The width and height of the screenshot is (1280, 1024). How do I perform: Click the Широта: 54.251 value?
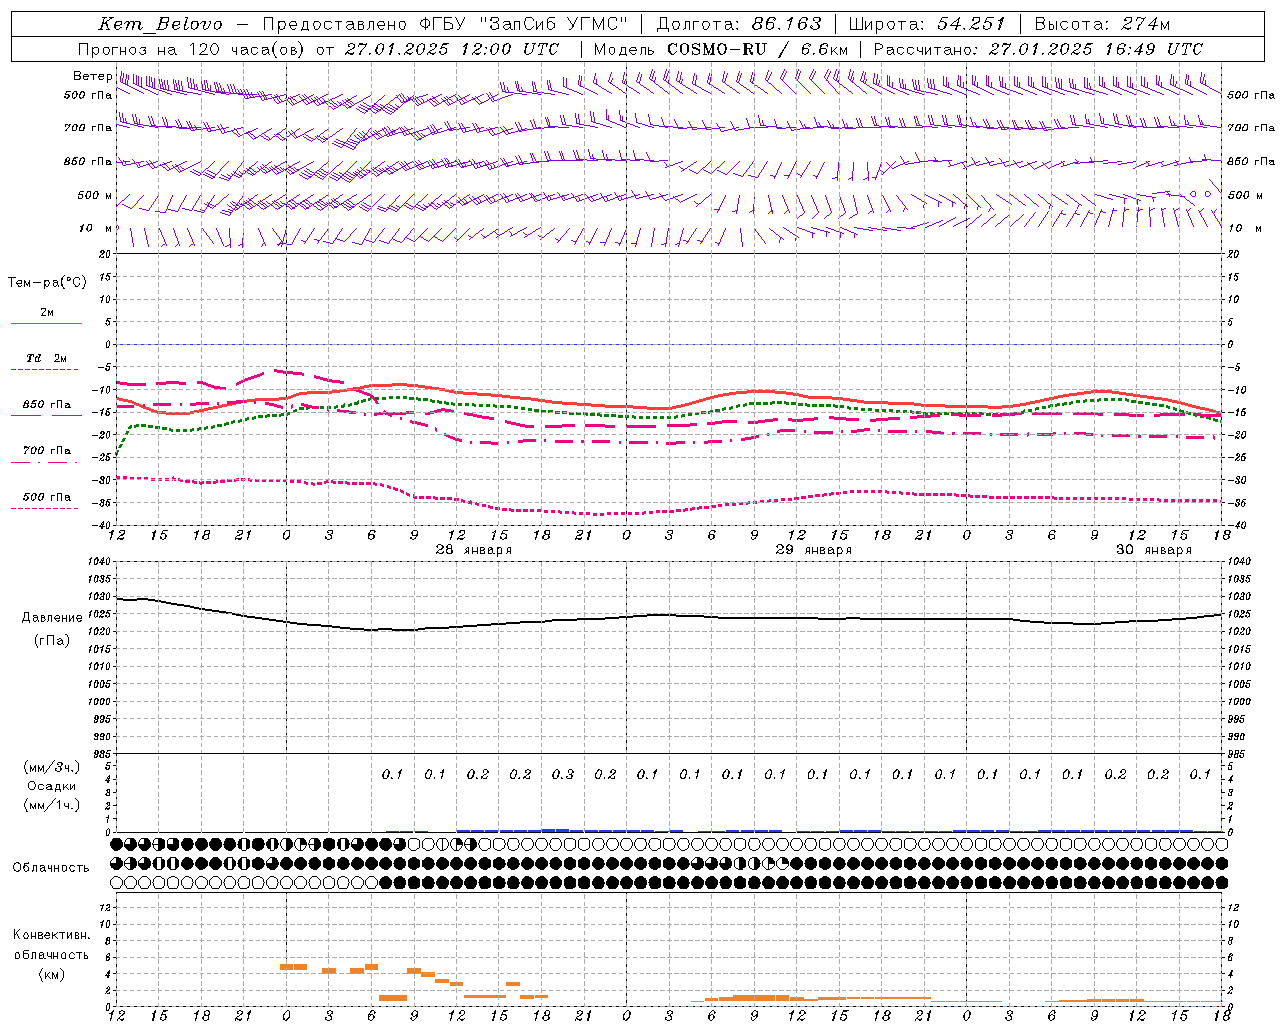(928, 24)
